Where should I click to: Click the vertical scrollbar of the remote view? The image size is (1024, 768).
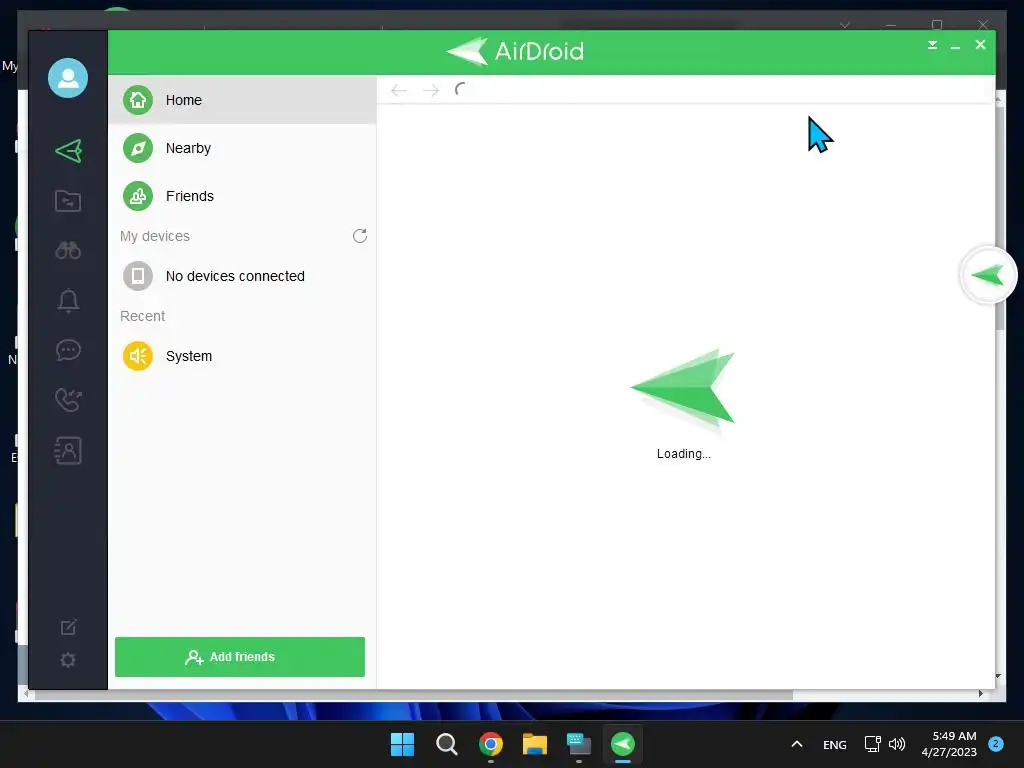pos(1000,216)
